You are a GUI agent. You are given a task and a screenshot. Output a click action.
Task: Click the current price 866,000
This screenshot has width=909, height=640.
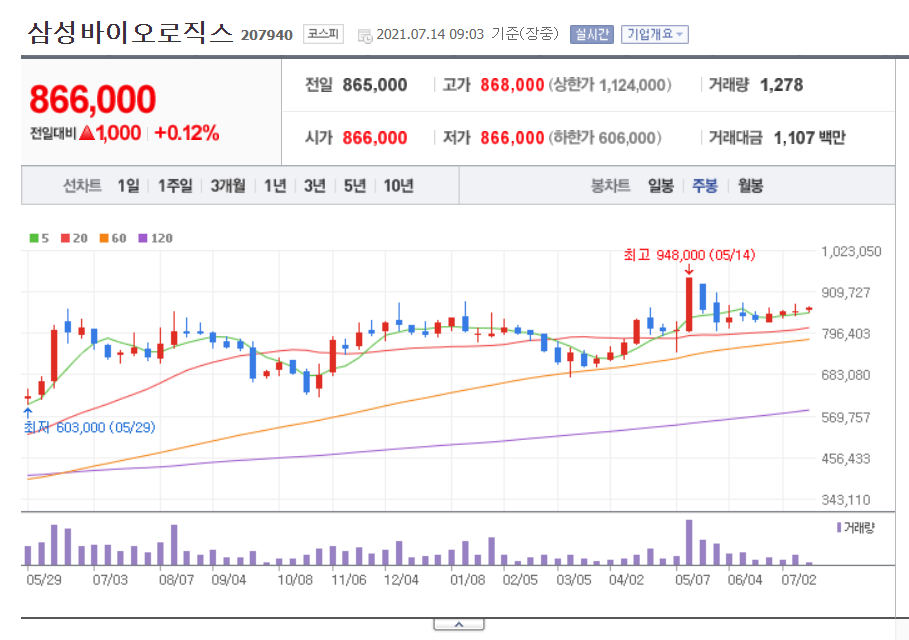tap(93, 99)
